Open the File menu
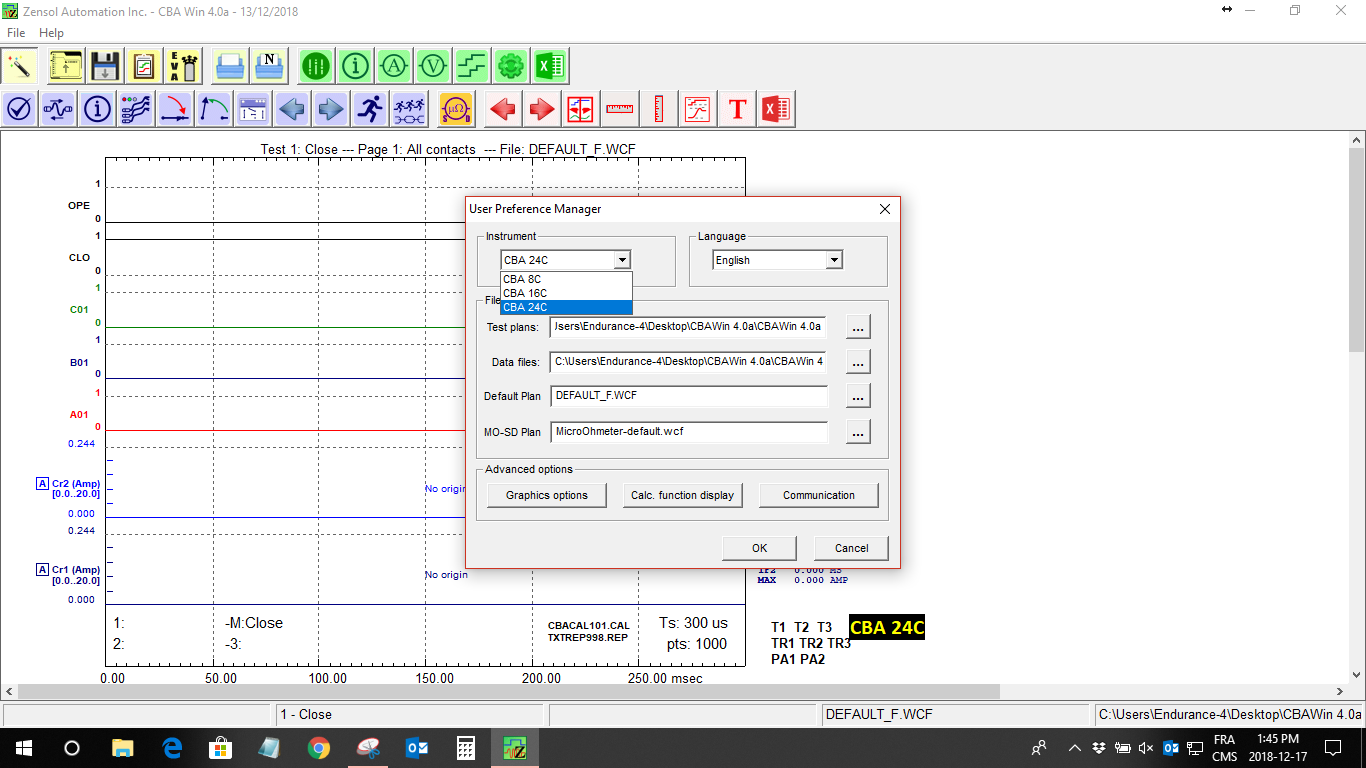Screen dimensions: 1366x768 pyautogui.click(x=16, y=33)
